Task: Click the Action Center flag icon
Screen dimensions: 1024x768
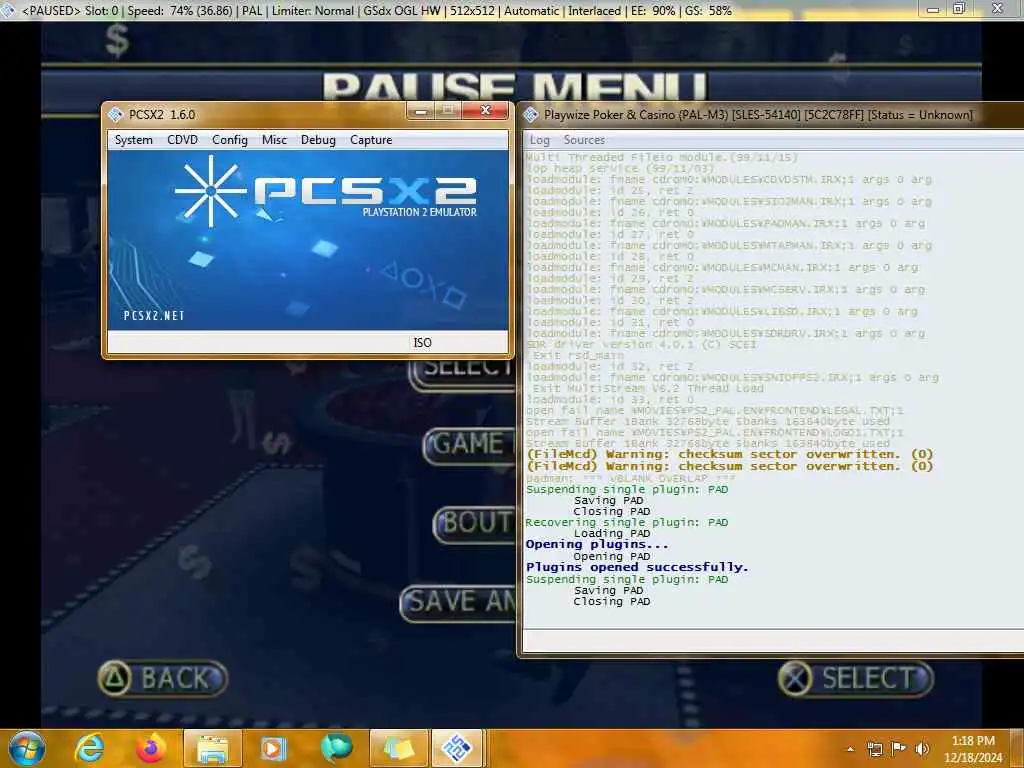Action: coord(899,749)
